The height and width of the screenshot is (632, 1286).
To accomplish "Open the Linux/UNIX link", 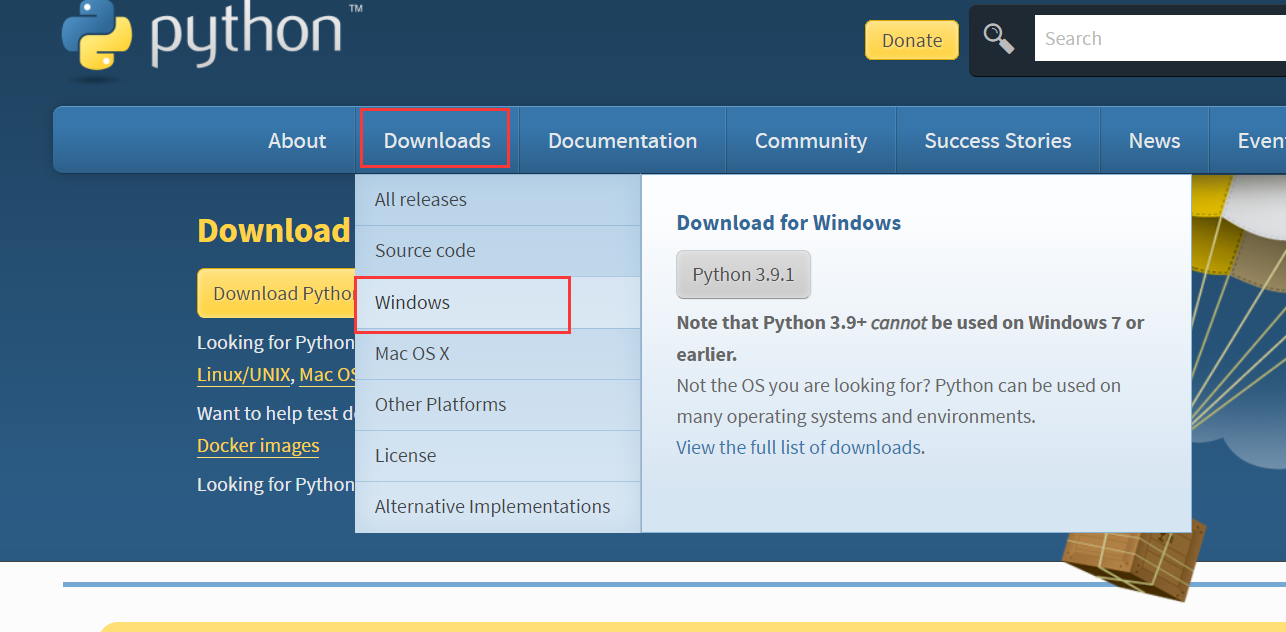I will pos(243,375).
